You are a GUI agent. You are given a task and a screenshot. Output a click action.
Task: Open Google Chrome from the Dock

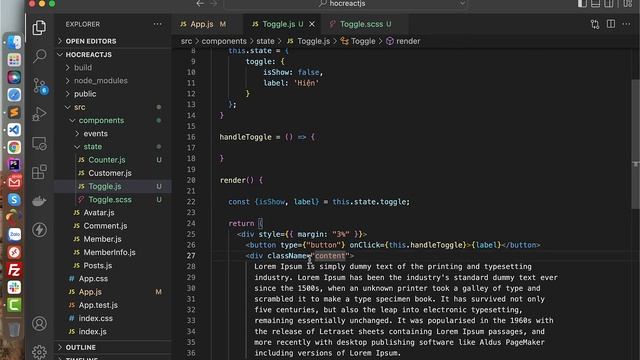pos(14,147)
